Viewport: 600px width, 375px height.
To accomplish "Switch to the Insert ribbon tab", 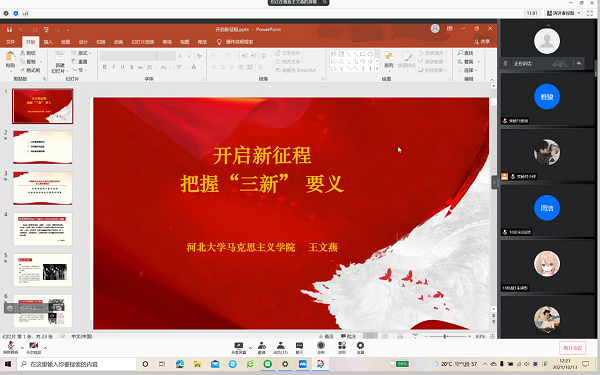I will [48, 42].
